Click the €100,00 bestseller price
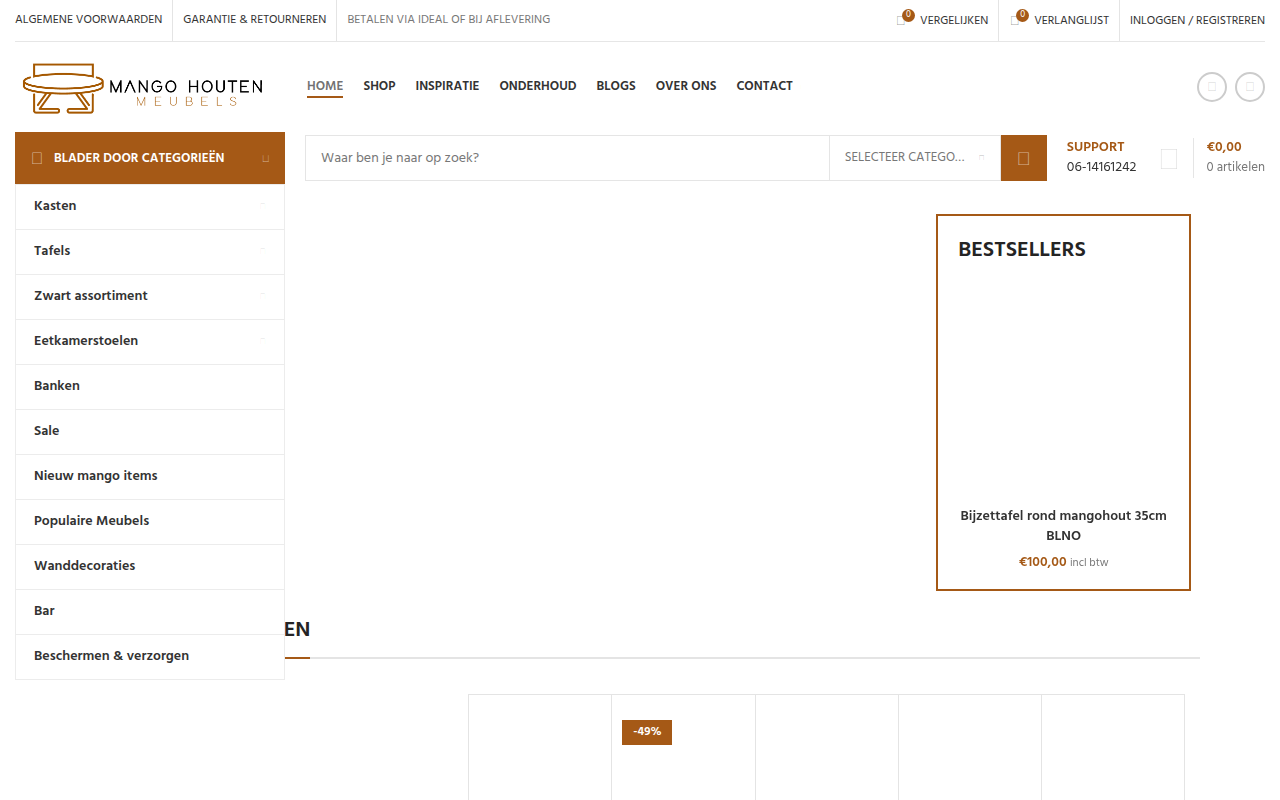This screenshot has width=1280, height=800. pos(1043,562)
